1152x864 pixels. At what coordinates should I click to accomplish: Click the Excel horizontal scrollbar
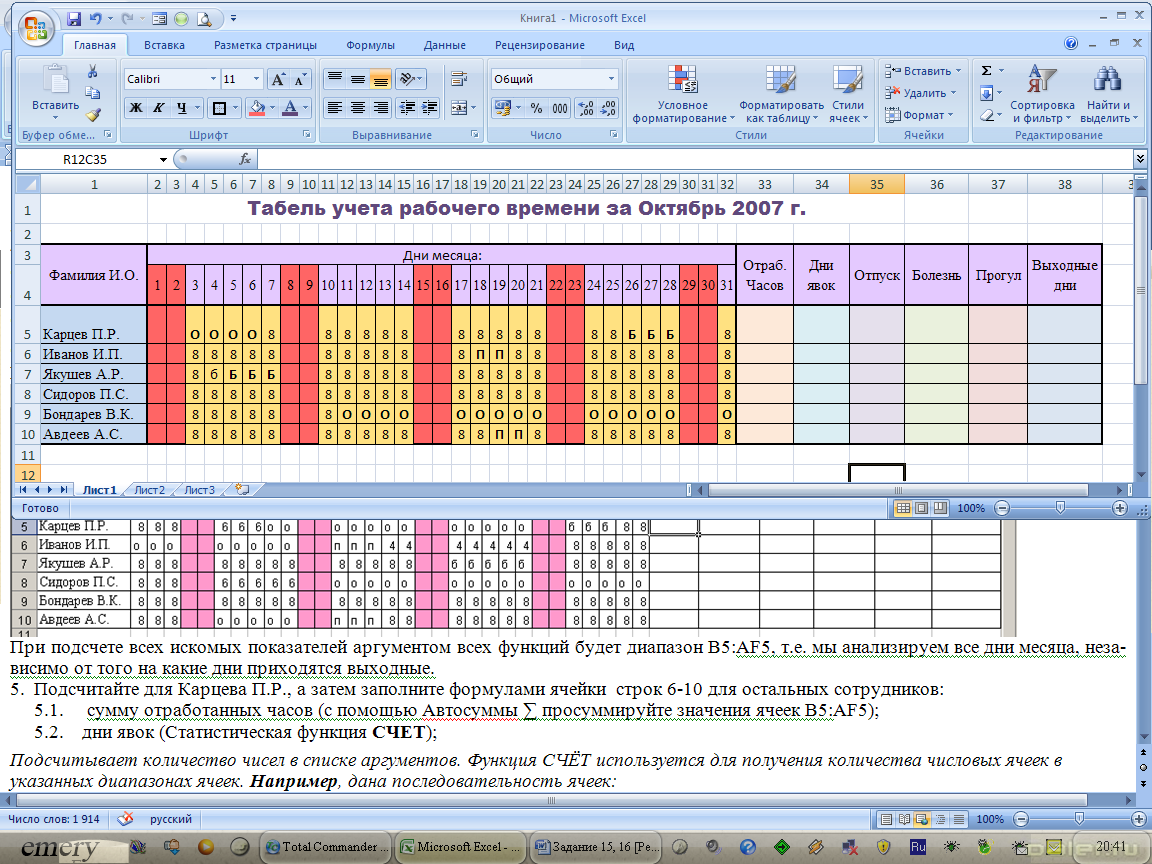(898, 490)
